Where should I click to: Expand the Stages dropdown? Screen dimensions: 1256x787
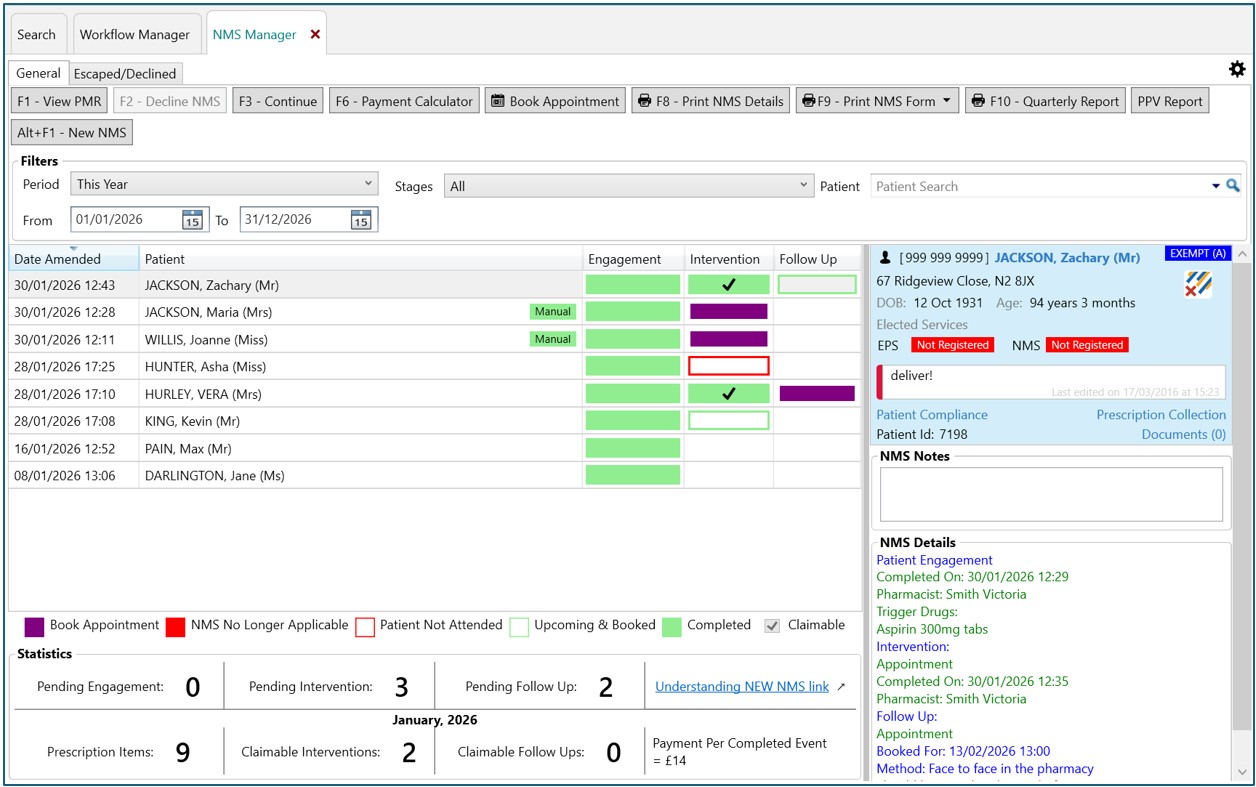(x=628, y=186)
